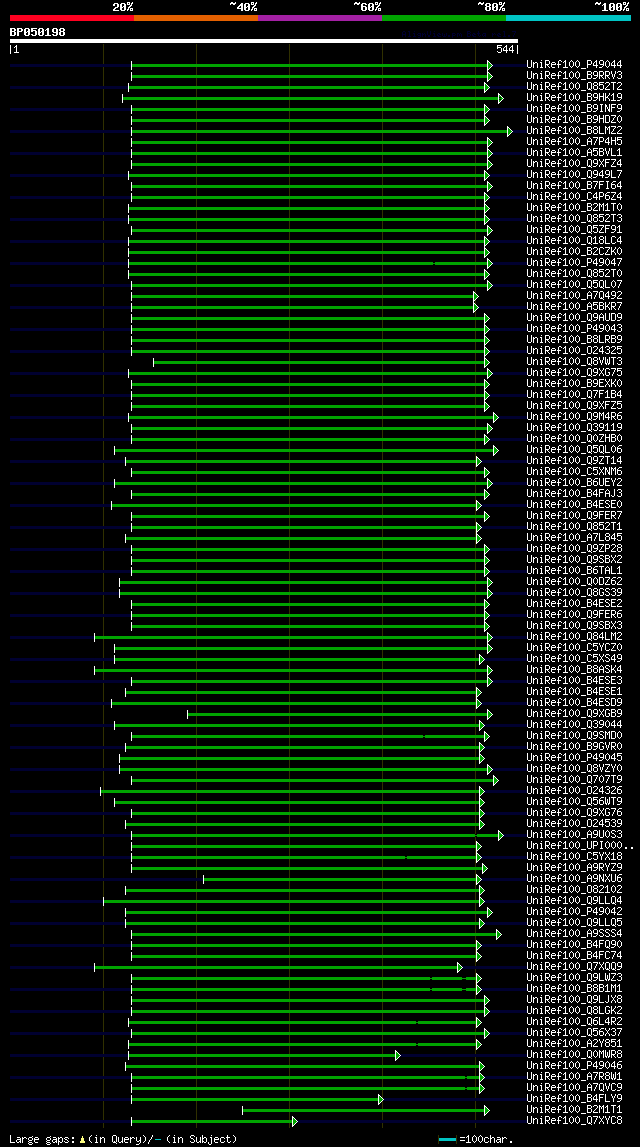
Task: Select the UniRef100_Q9LWZ3 label
Action: [x=574, y=978]
